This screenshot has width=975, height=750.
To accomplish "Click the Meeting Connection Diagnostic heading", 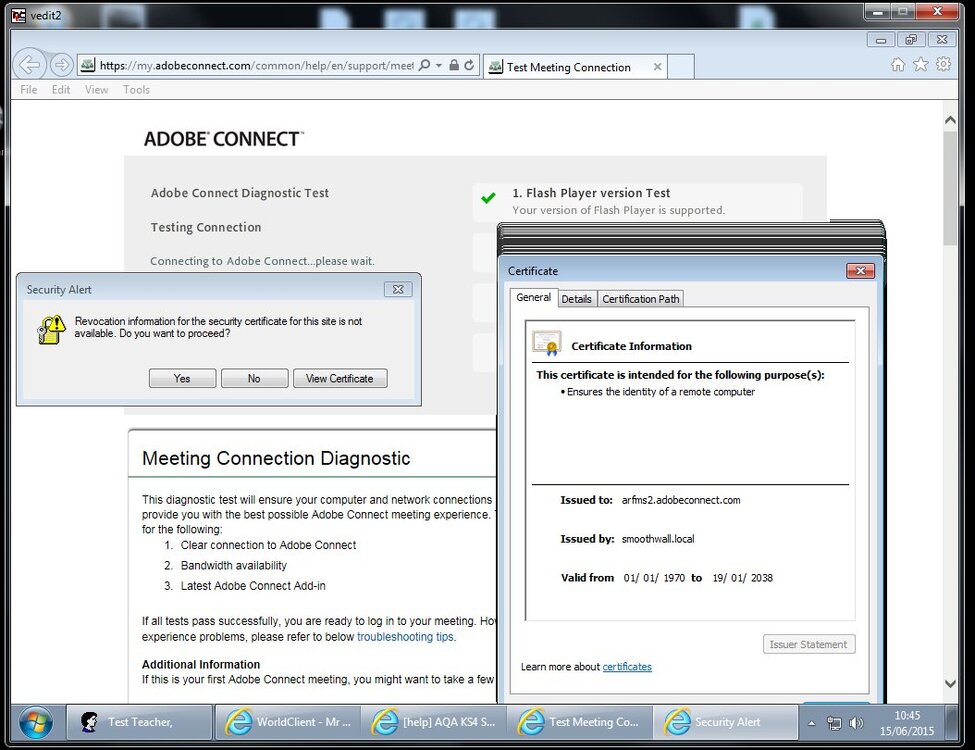I will tap(276, 458).
